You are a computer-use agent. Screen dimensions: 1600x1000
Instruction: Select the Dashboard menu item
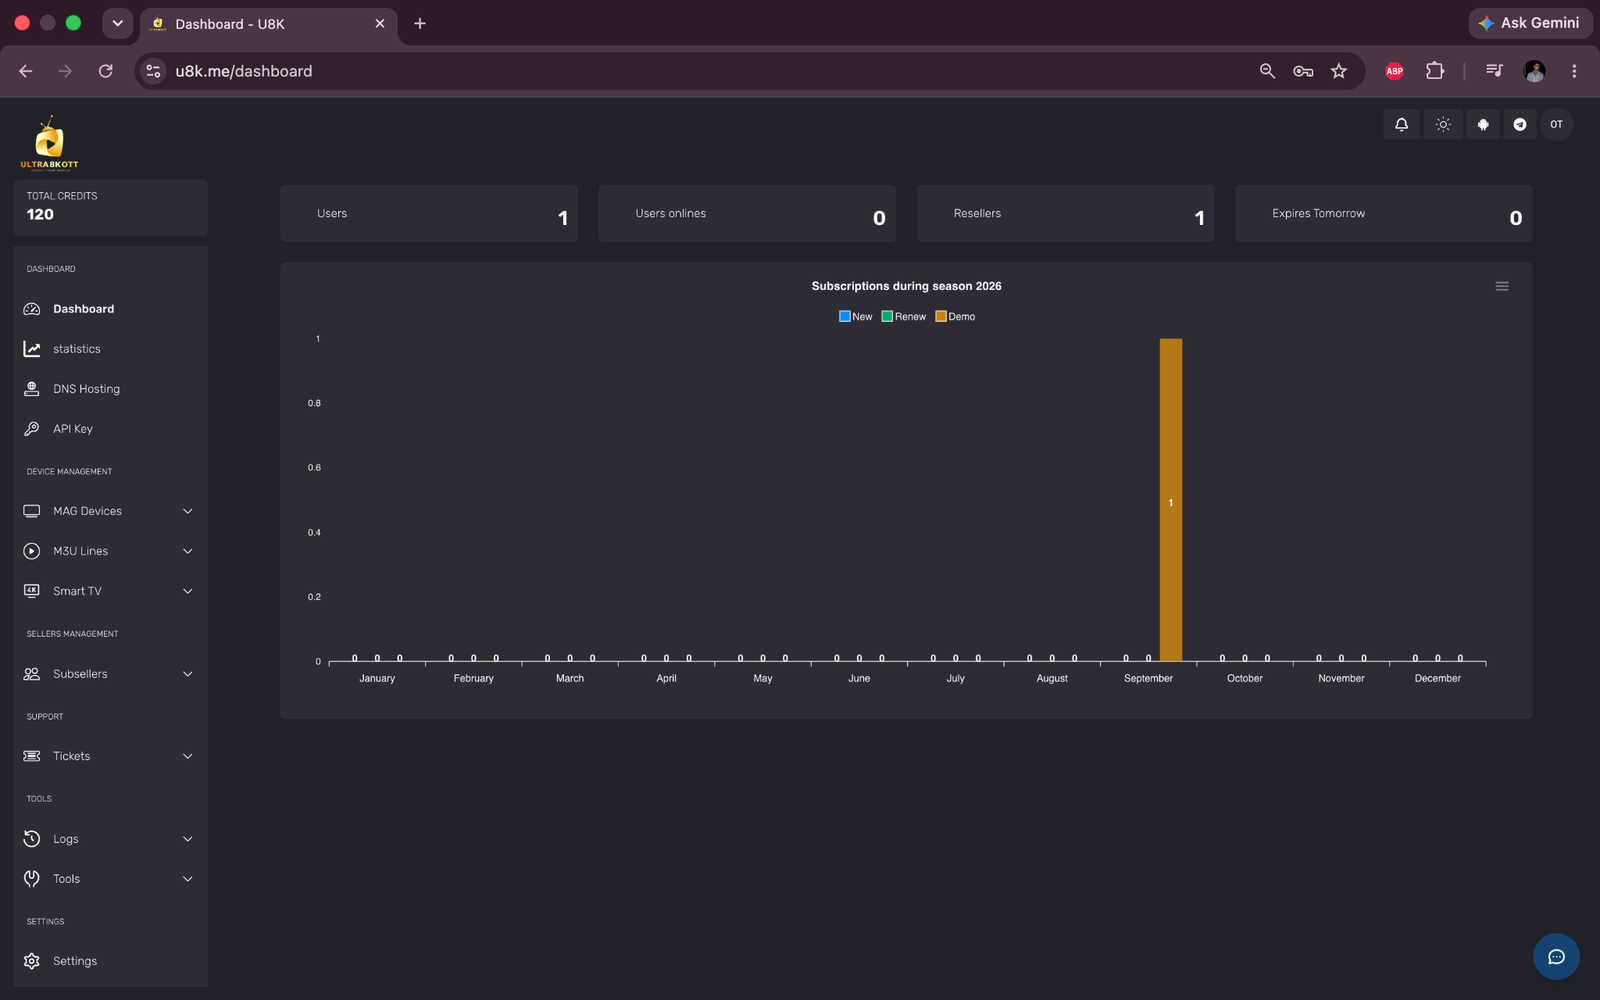[x=110, y=309]
